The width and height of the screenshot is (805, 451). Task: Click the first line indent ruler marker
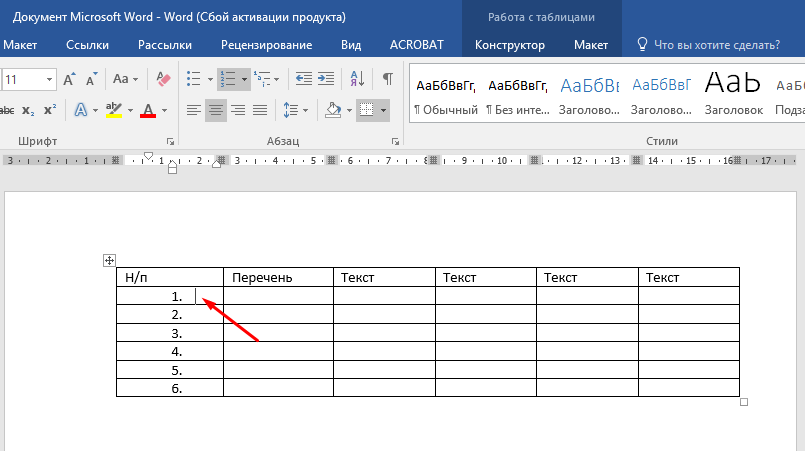[x=148, y=156]
